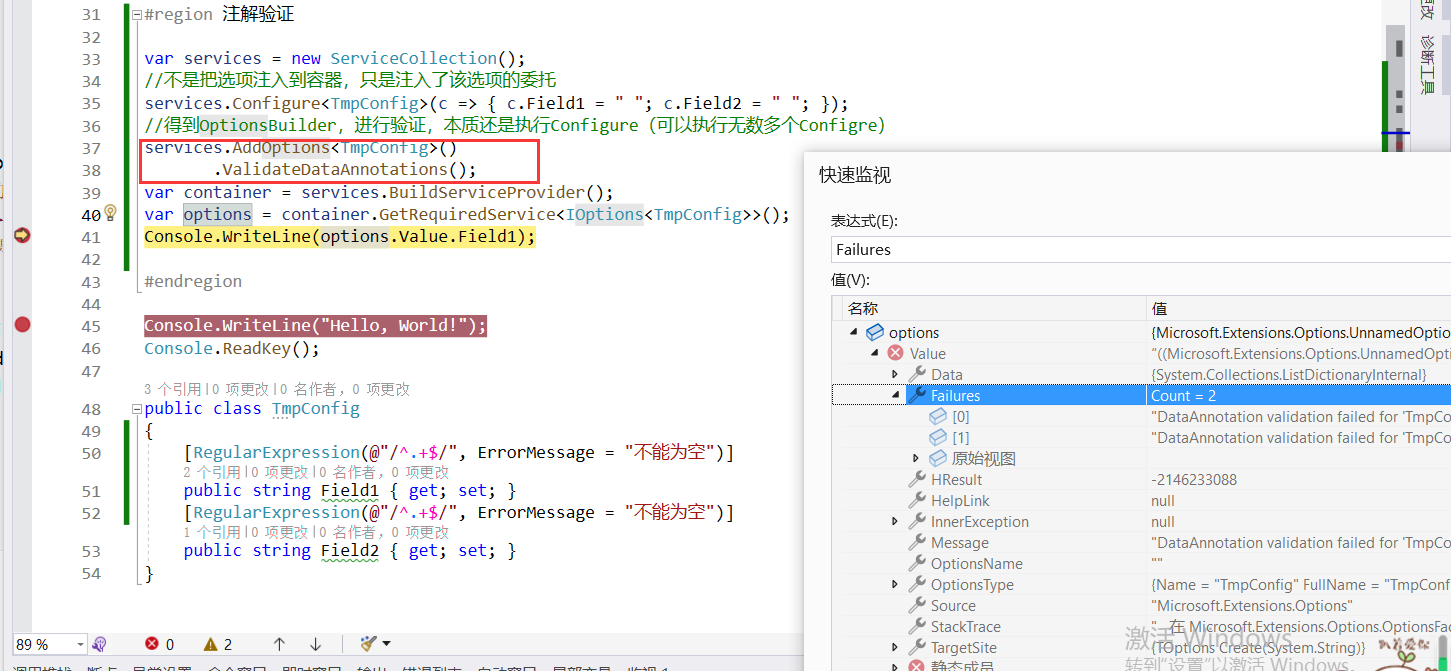This screenshot has height=671, width=1451.
Task: Click the wrench icon beside StackTrace
Action: point(916,626)
